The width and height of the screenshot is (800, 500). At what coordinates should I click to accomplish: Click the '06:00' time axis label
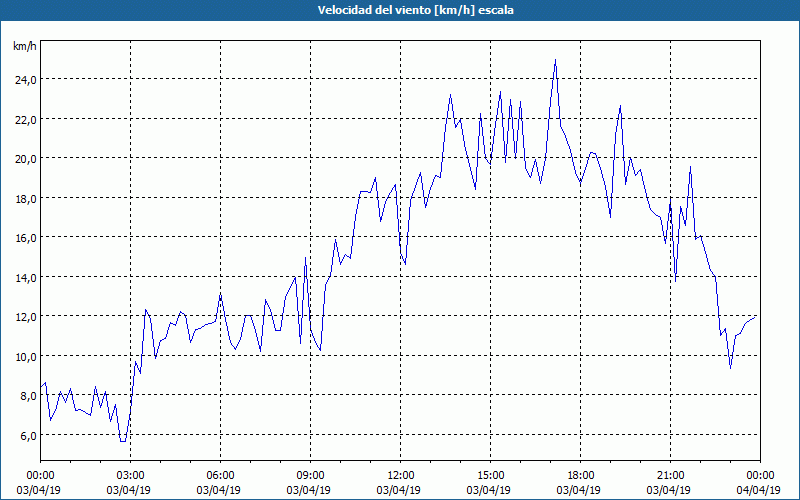(220, 476)
